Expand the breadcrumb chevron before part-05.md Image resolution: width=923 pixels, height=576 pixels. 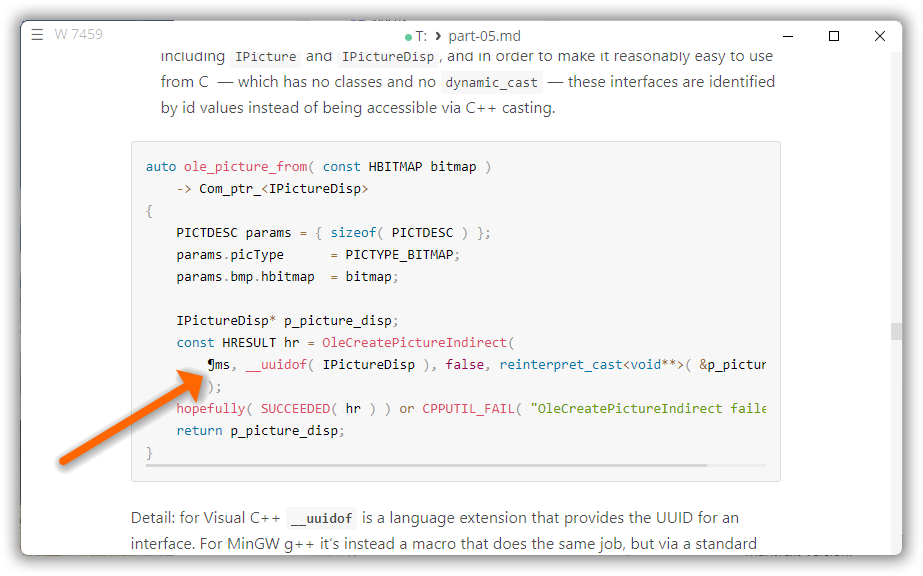[438, 36]
